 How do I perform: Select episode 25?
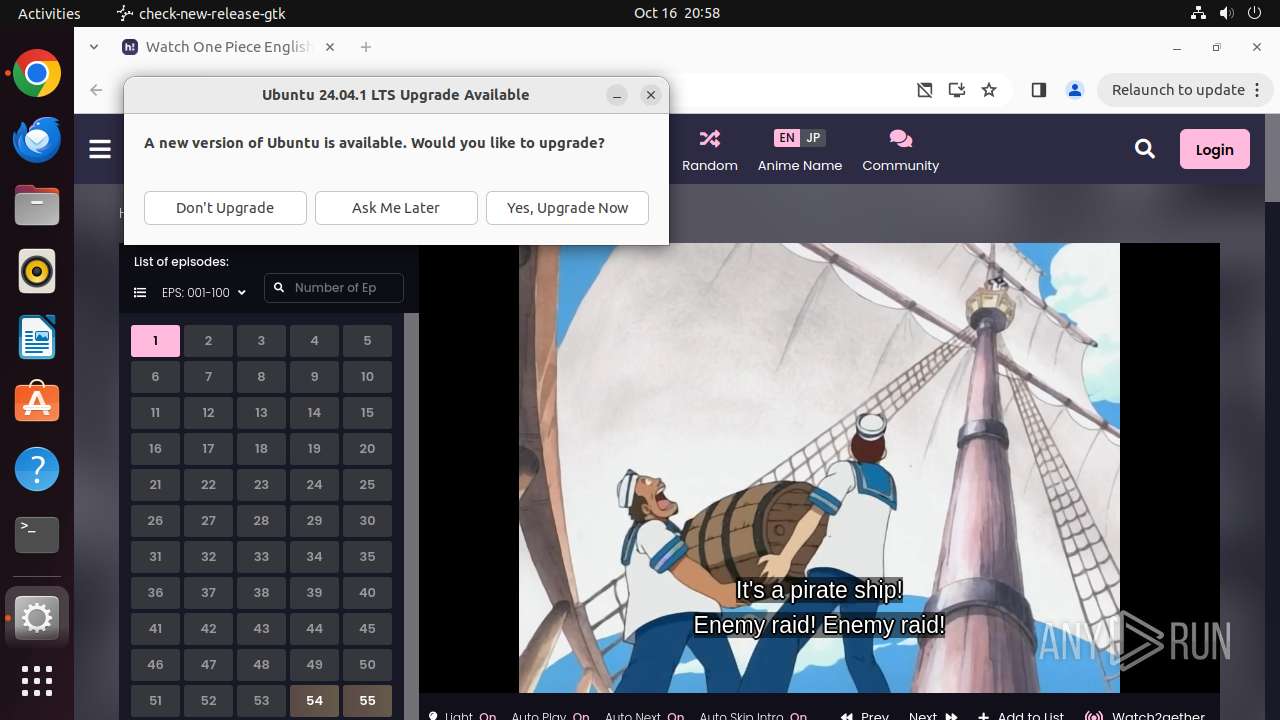(367, 485)
